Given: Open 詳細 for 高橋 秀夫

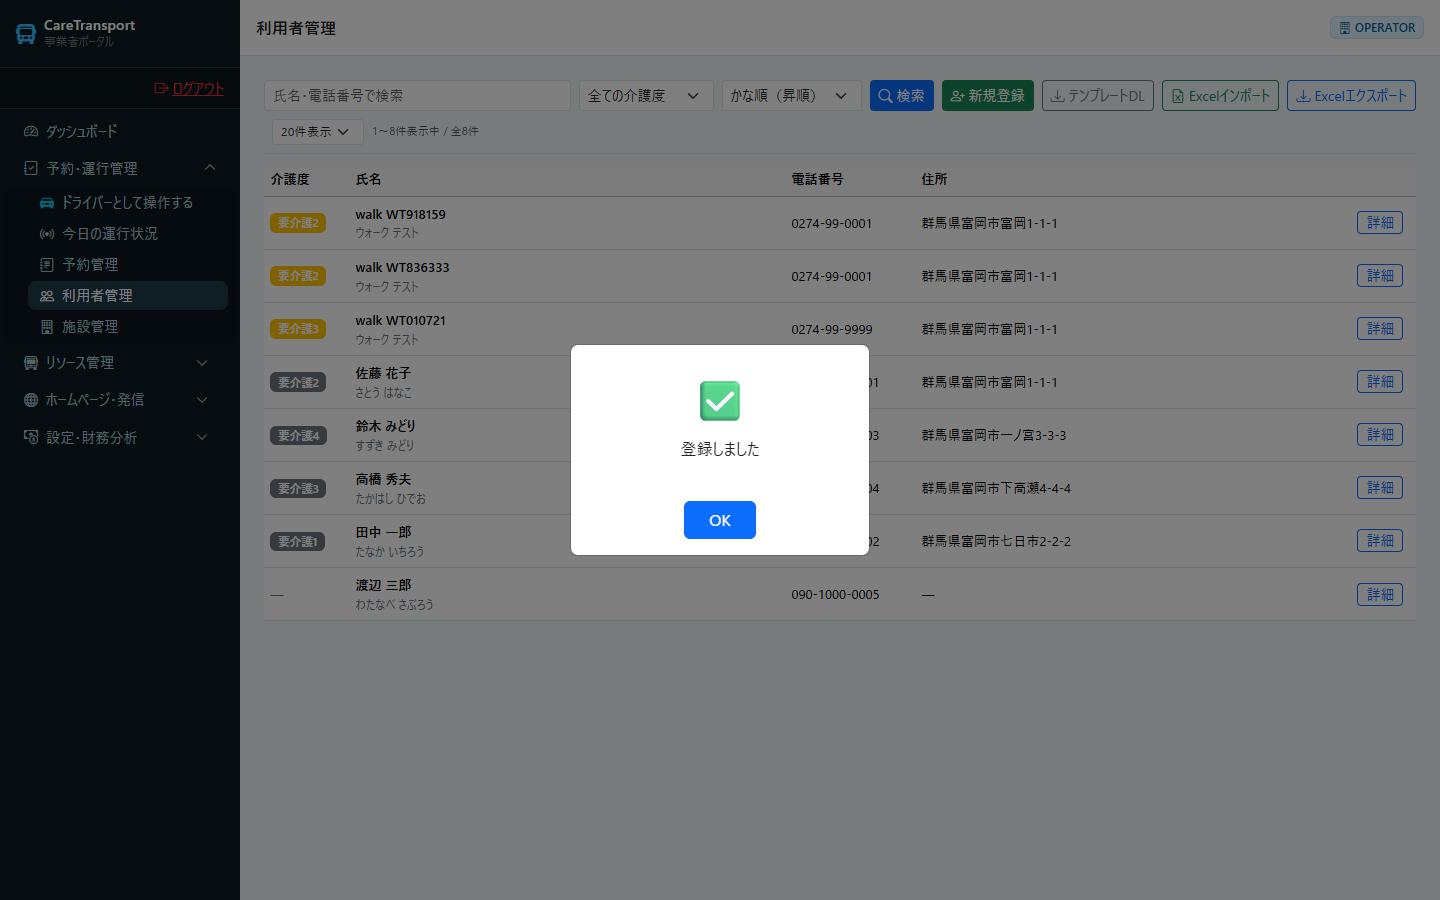Looking at the screenshot, I should (1380, 487).
